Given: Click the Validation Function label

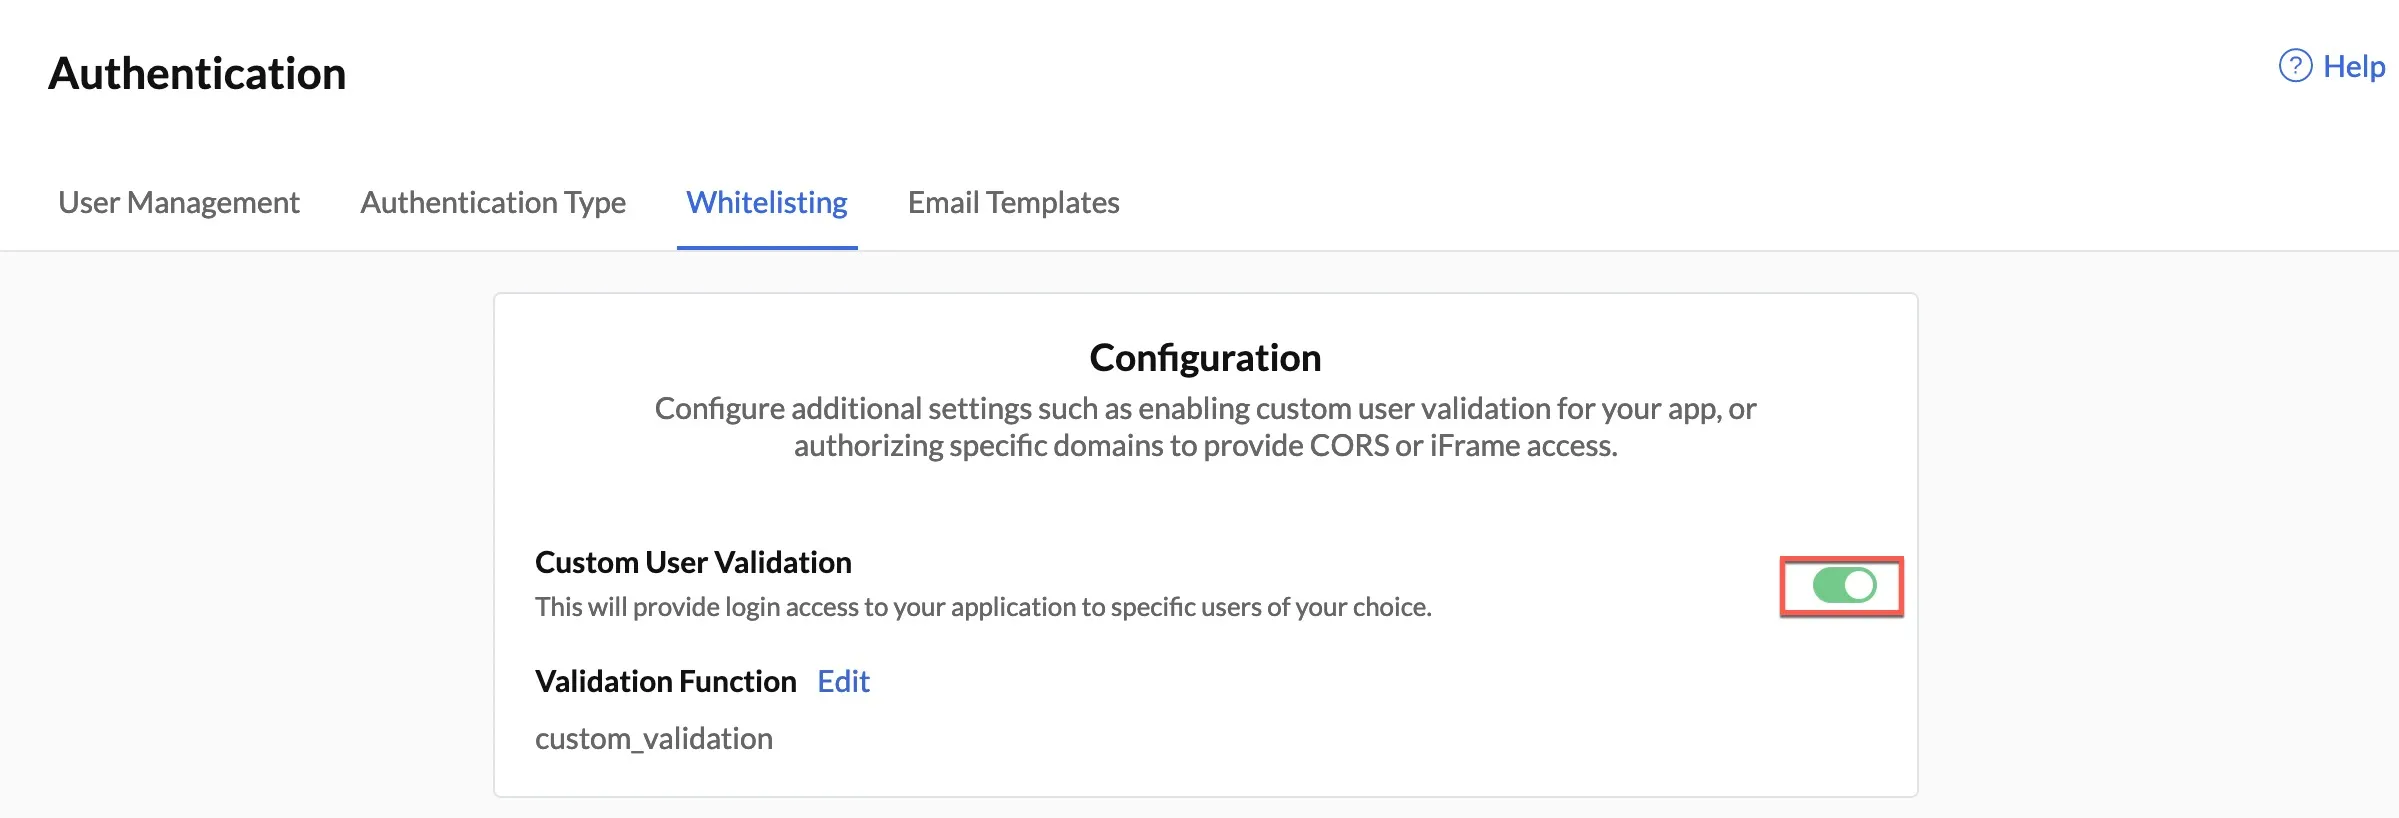Looking at the screenshot, I should 666,681.
